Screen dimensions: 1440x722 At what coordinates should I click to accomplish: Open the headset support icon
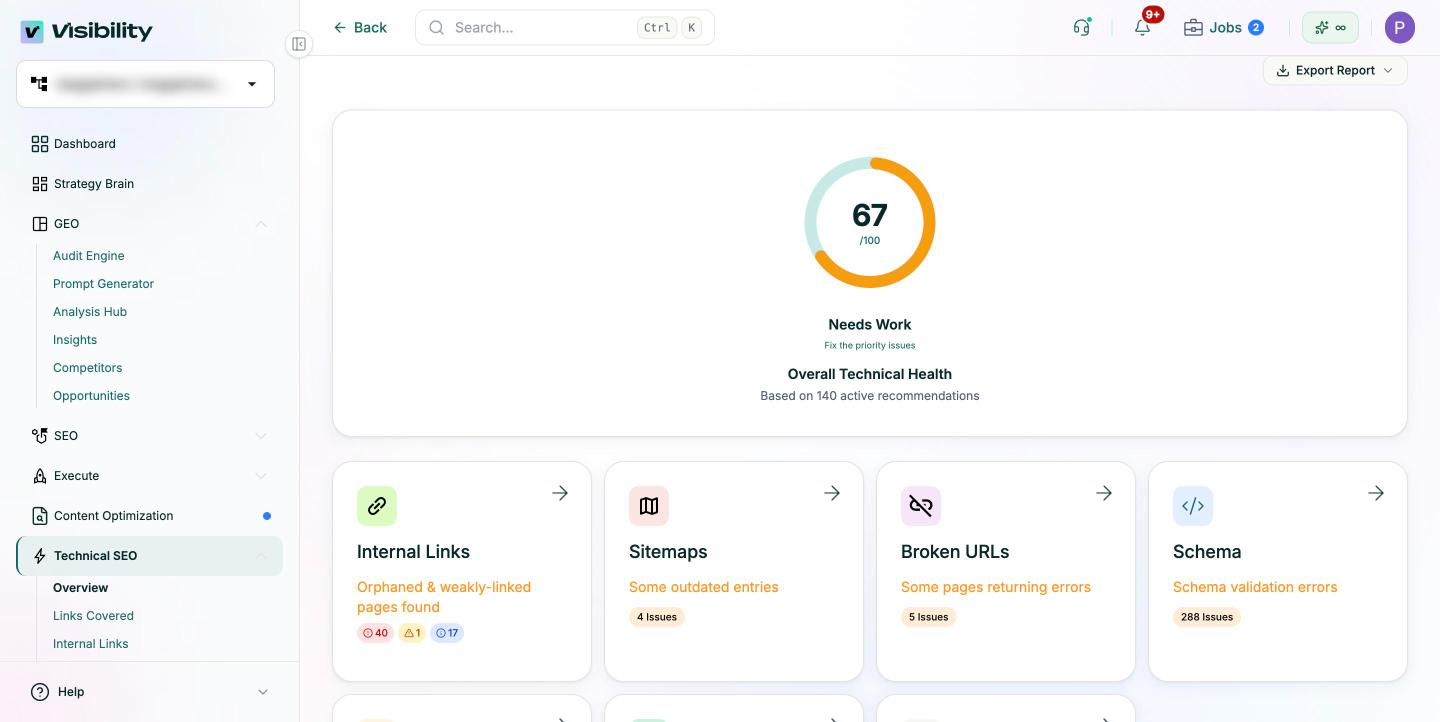(x=1081, y=27)
